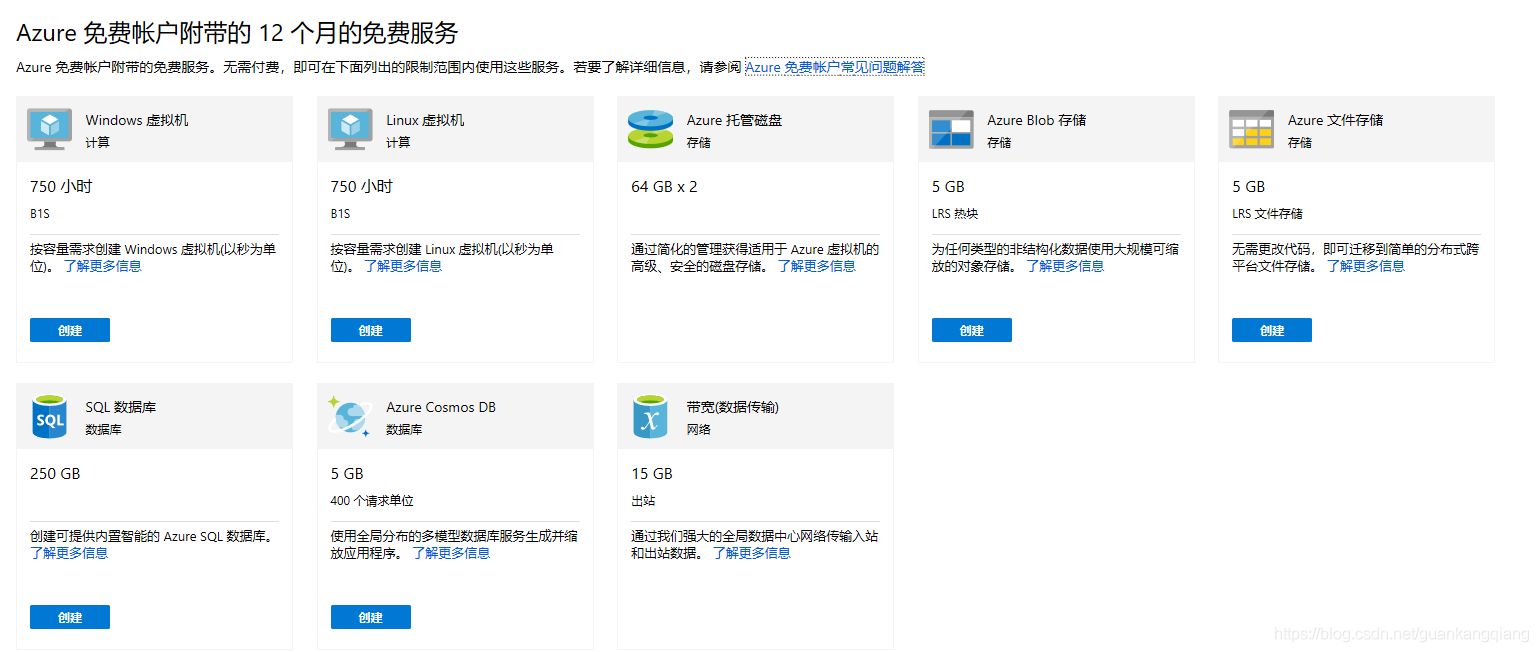Click 创建 button for Linux 虚拟机
Viewport: 1538px width, 652px height.
click(371, 330)
